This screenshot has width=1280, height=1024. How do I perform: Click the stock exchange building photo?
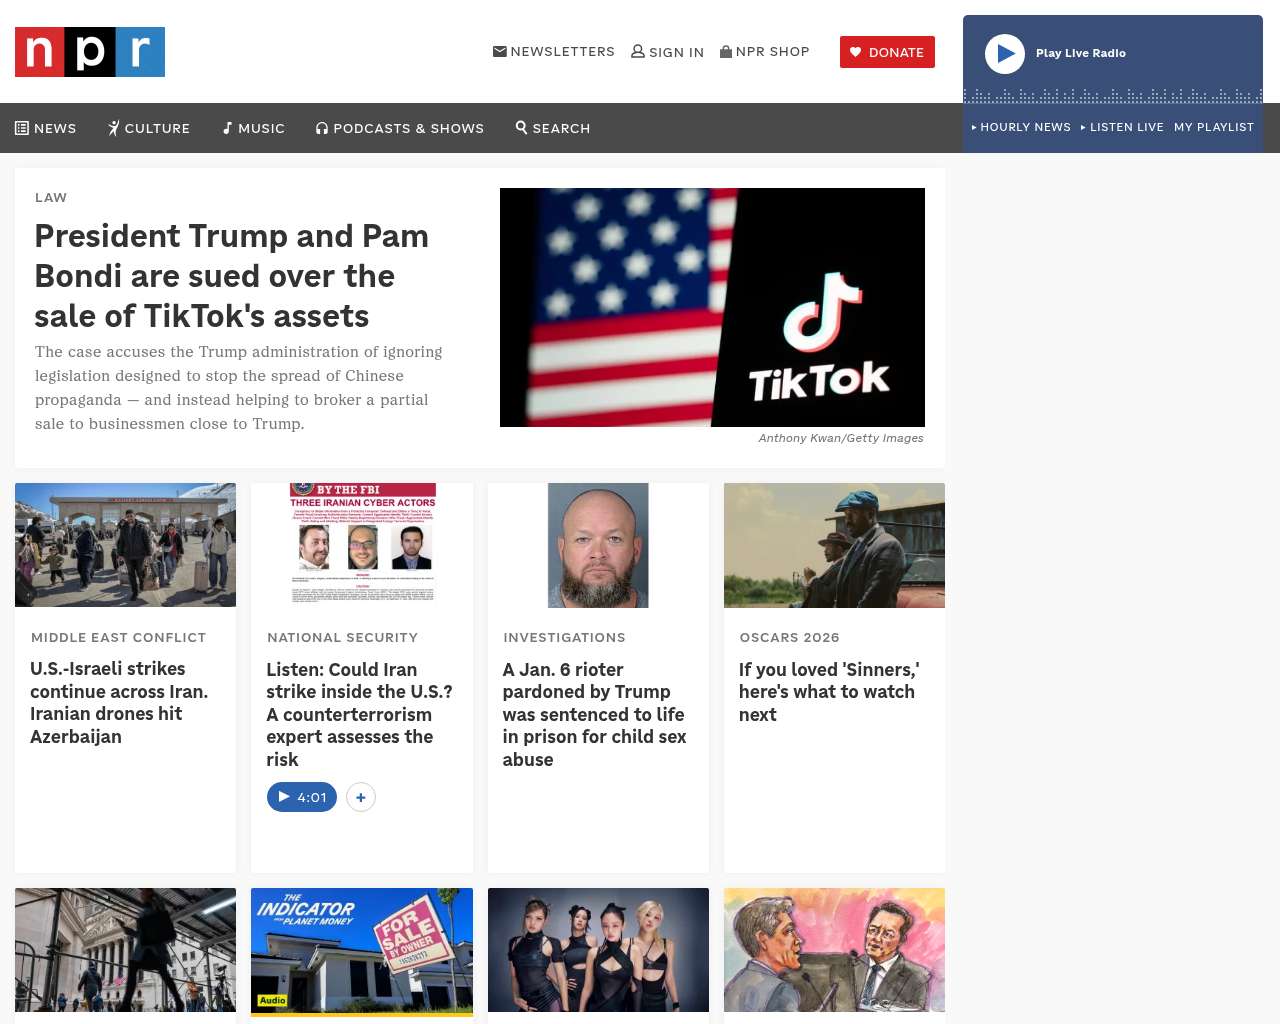tap(126, 950)
